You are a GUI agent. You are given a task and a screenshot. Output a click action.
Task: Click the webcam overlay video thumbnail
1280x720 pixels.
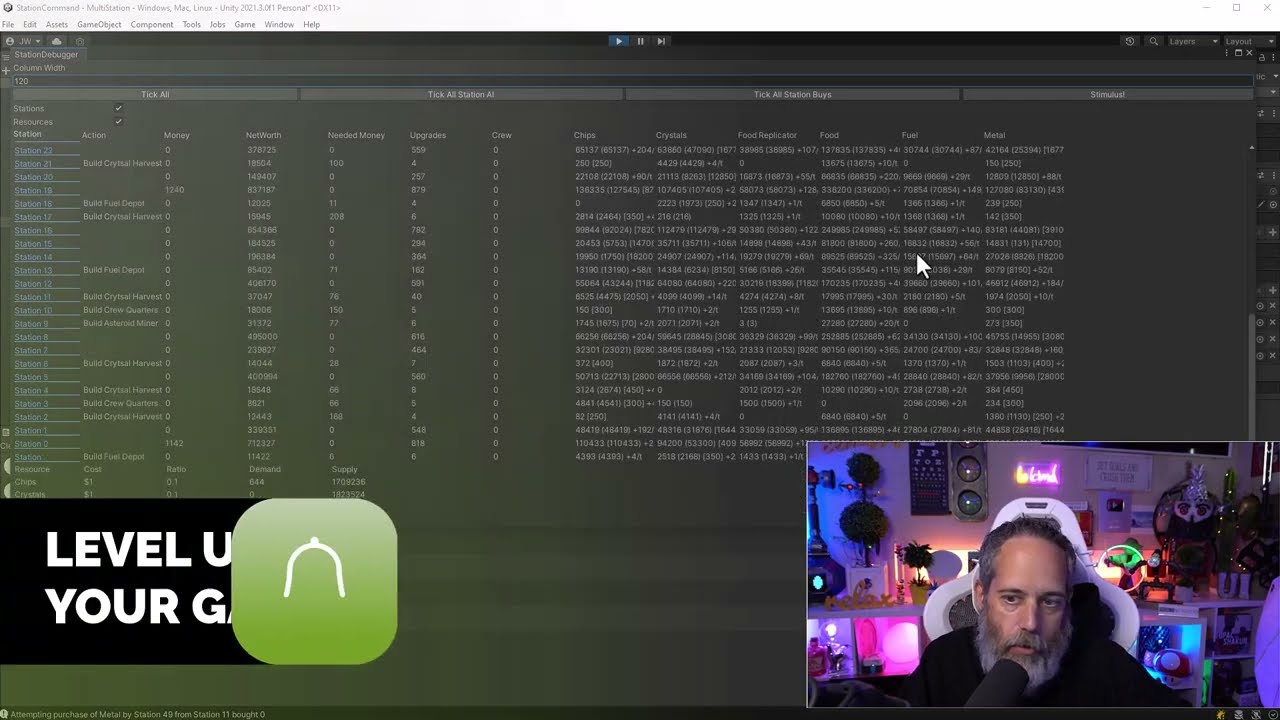[x=1042, y=575]
